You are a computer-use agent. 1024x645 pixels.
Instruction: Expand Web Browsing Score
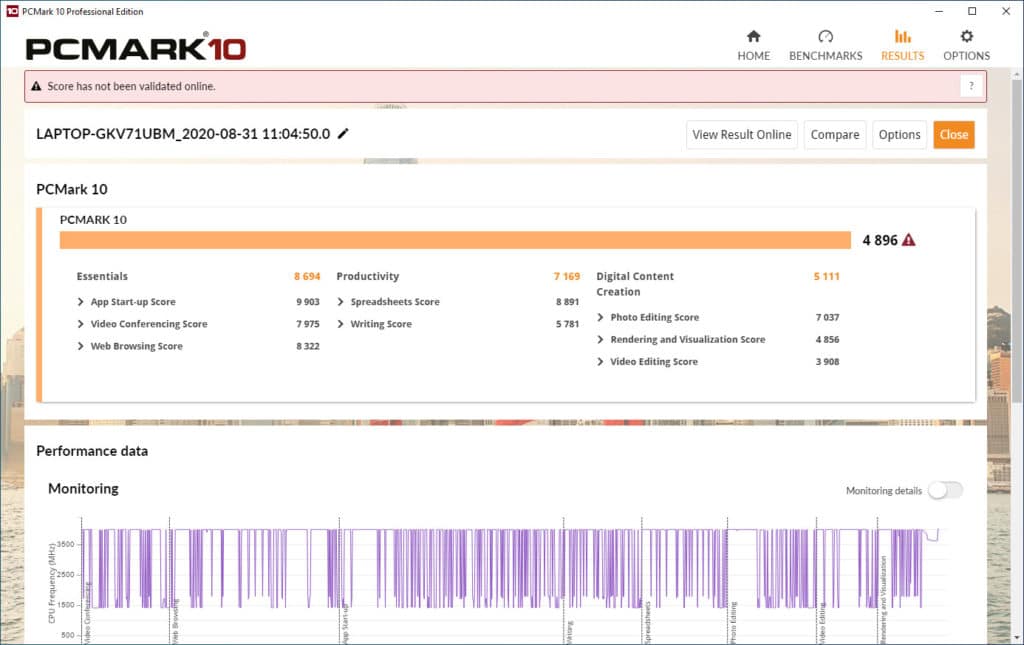[x=80, y=346]
